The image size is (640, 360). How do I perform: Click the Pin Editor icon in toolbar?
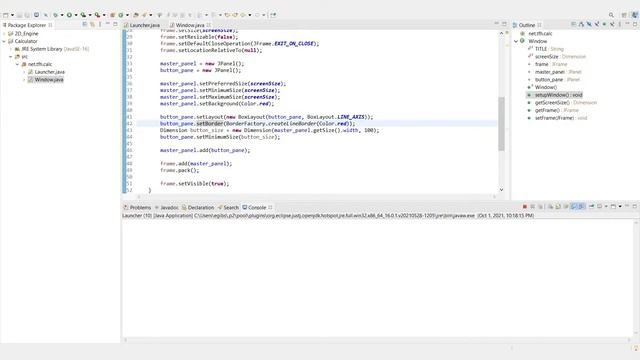coord(273,15)
